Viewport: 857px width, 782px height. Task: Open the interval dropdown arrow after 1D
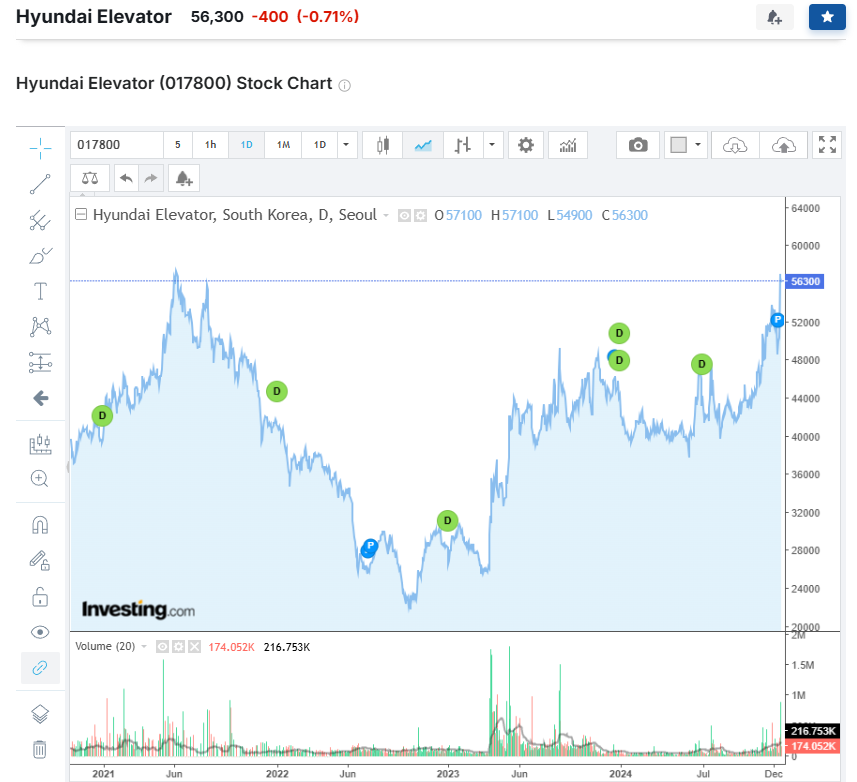coord(346,145)
